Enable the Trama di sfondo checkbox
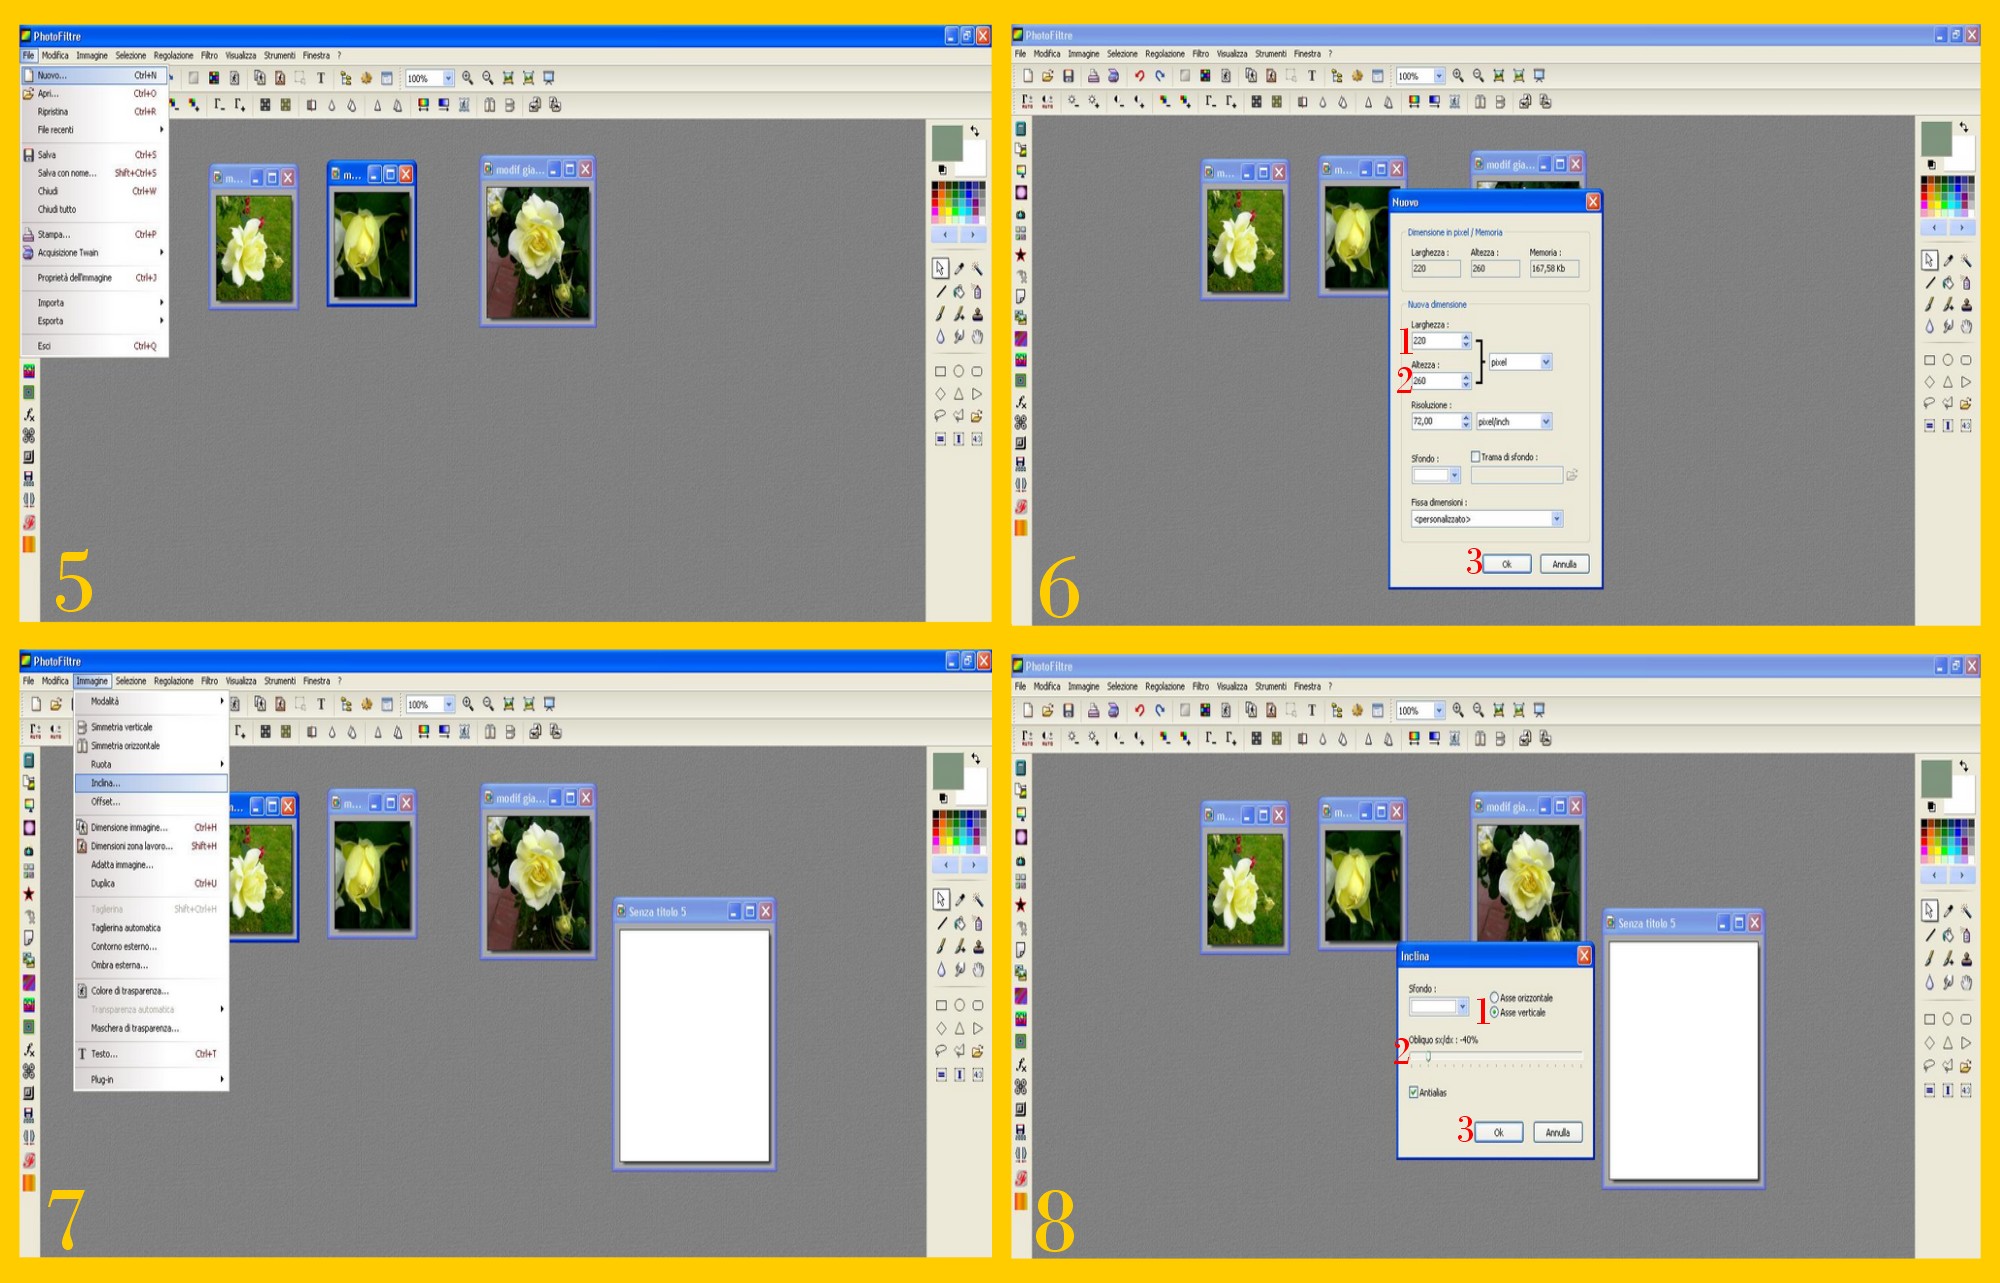The width and height of the screenshot is (2000, 1283). (1475, 457)
